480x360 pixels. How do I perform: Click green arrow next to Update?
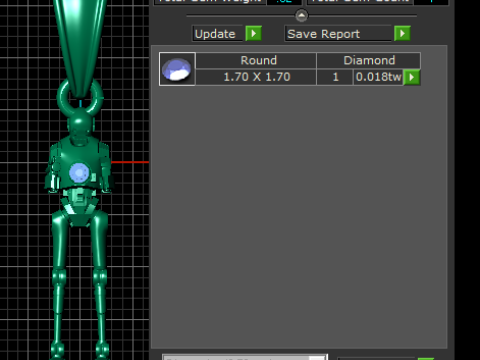[253, 34]
